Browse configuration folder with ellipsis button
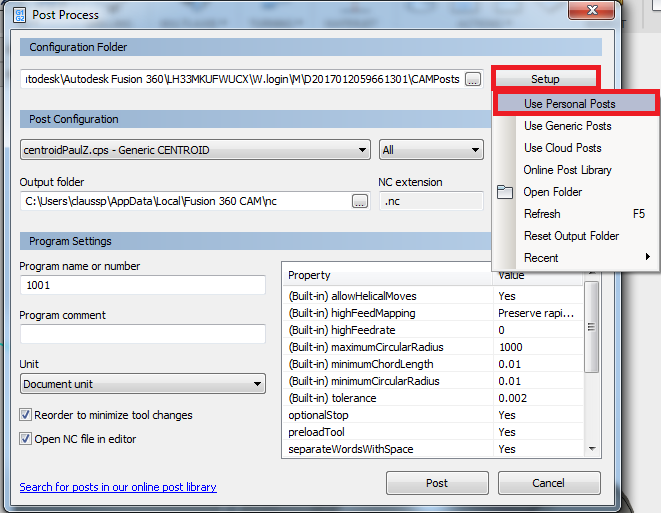This screenshot has width=661, height=513. 473,79
